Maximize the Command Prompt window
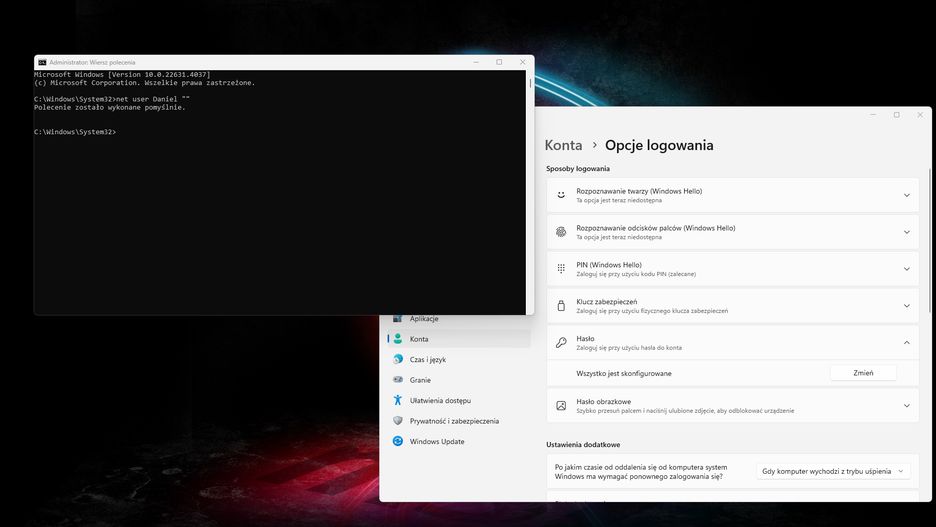Viewport: 936px width, 527px height. click(499, 62)
